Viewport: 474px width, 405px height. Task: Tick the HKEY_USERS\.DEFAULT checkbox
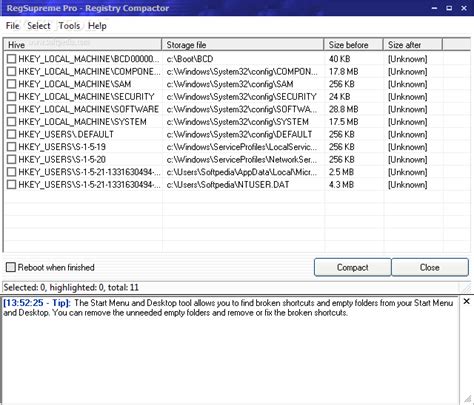point(11,134)
